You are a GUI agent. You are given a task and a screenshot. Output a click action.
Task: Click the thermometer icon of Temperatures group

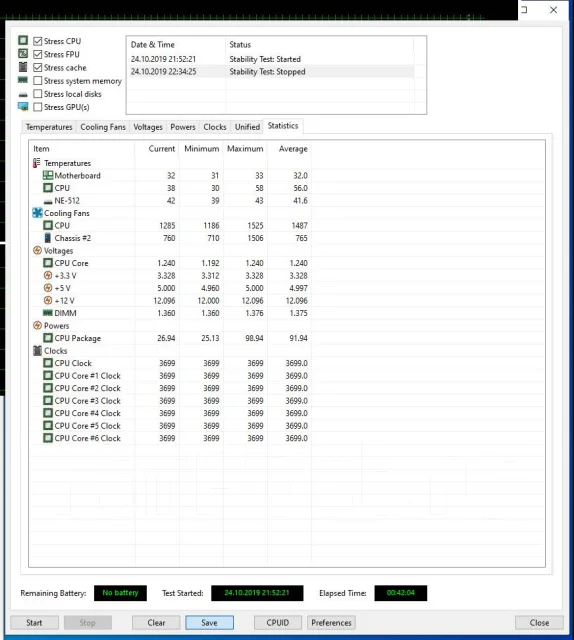(37, 163)
